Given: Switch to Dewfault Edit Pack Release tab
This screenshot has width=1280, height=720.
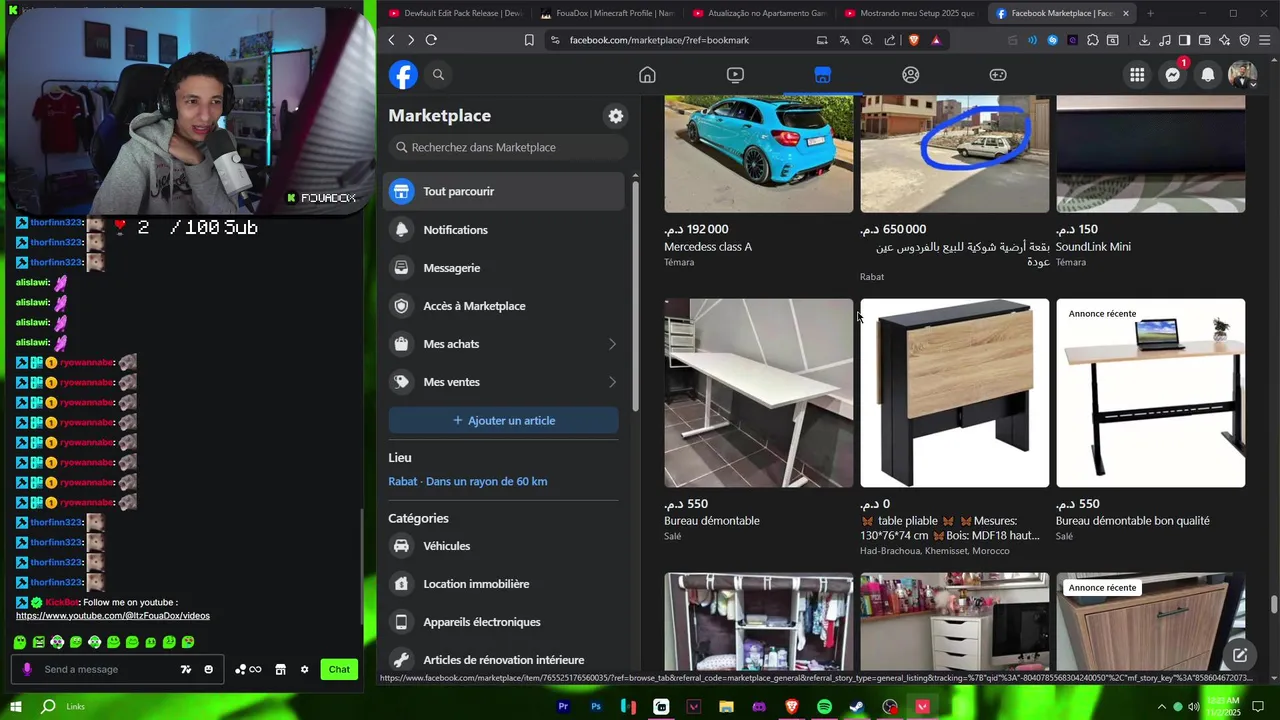Looking at the screenshot, I should pos(456,13).
